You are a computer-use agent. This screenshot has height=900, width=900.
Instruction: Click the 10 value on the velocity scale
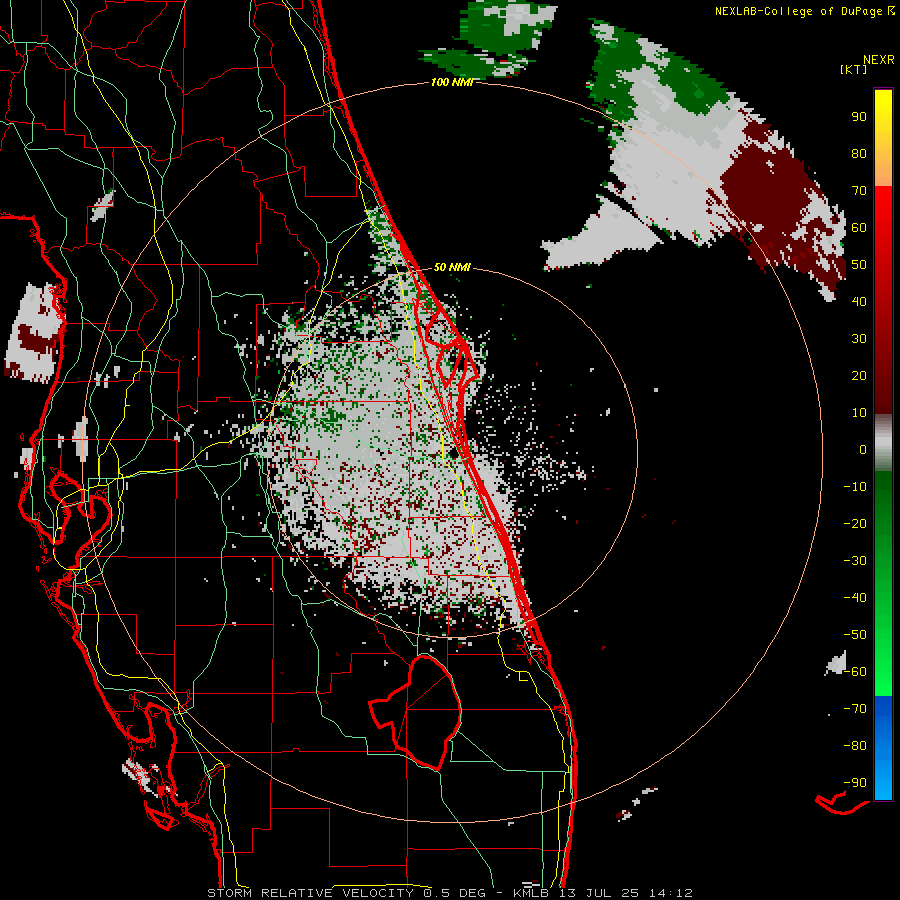(x=859, y=413)
